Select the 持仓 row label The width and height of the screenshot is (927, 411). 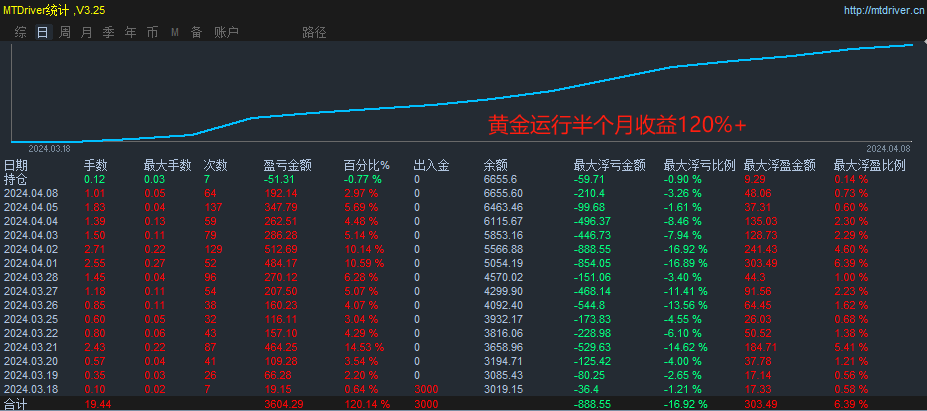tap(16, 179)
